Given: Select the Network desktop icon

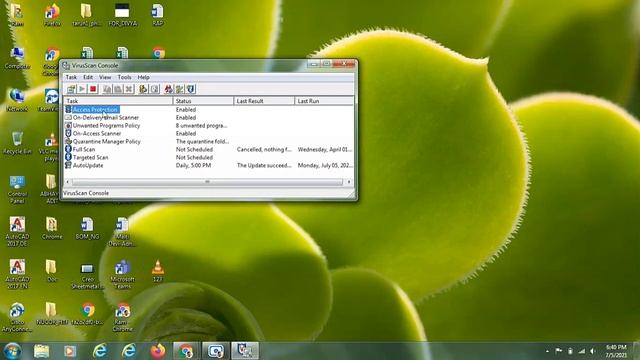Looking at the screenshot, I should point(17,100).
